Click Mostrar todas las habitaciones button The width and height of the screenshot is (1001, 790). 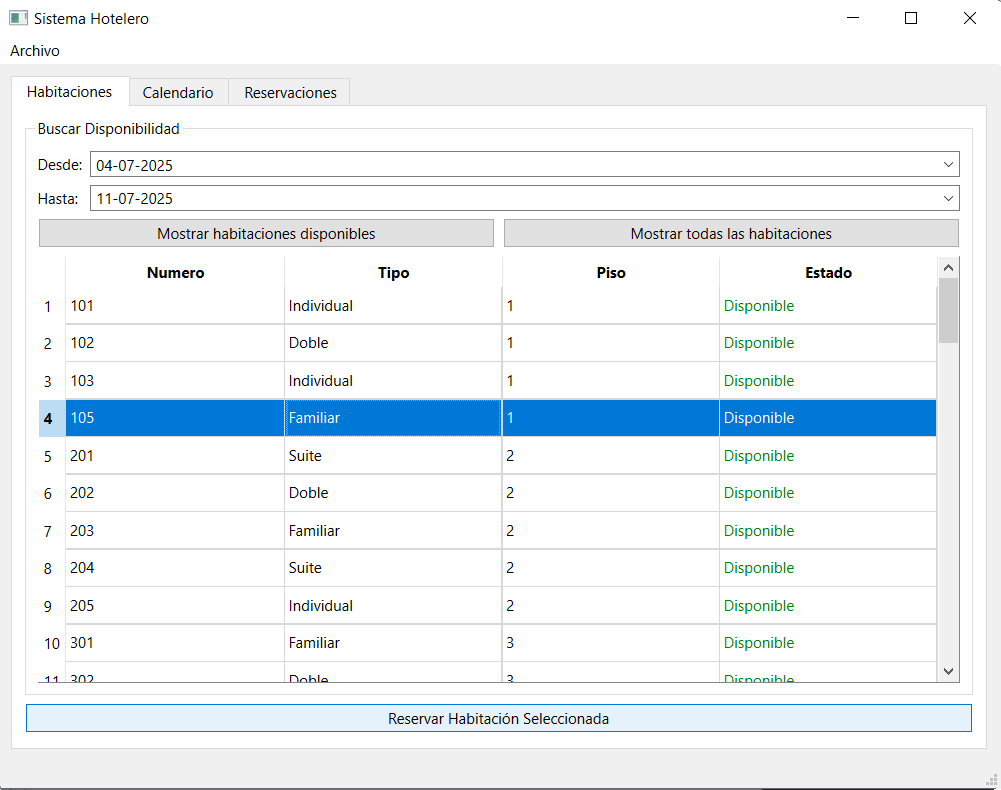(731, 233)
